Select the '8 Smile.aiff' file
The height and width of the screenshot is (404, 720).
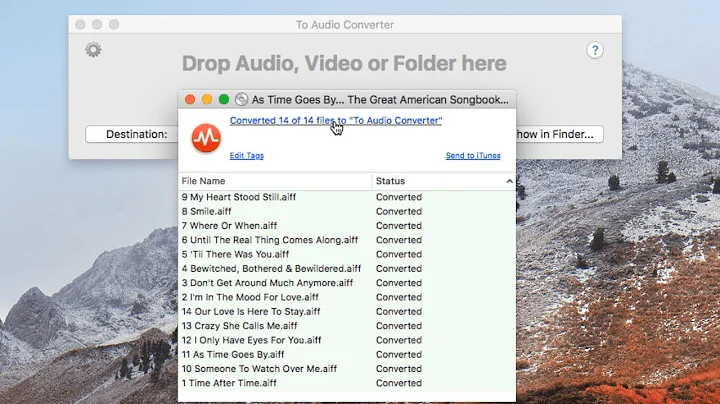pos(347,211)
